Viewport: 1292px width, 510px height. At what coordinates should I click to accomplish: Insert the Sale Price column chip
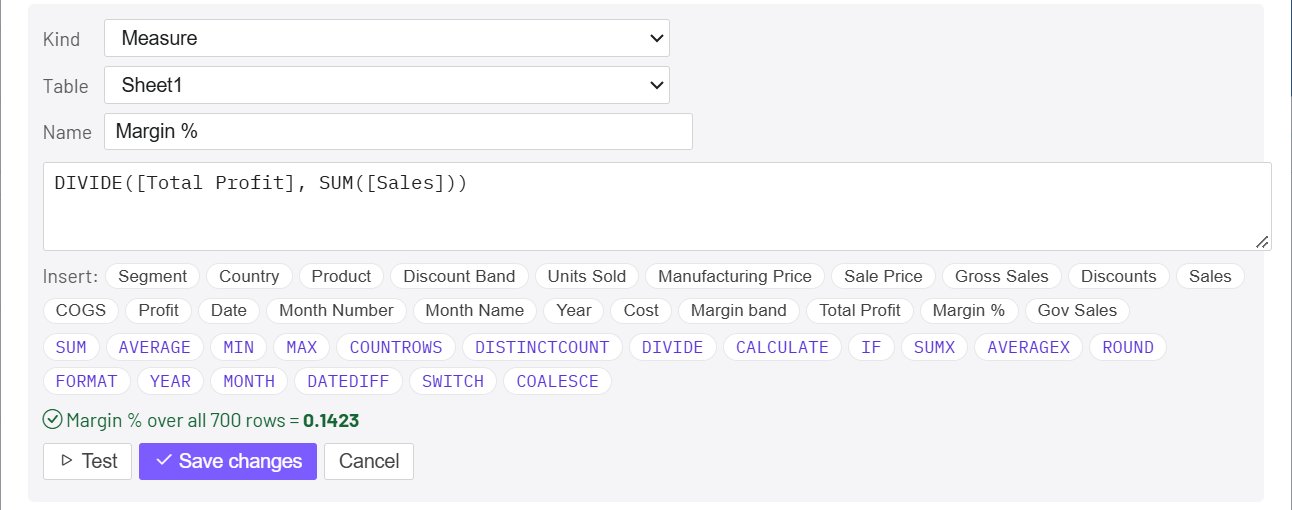884,276
